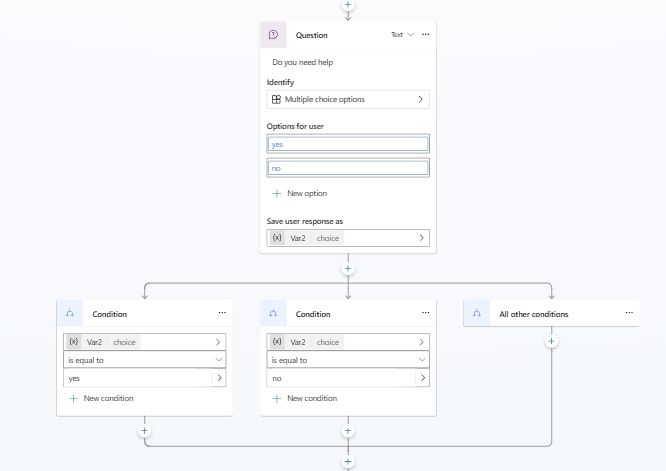Image resolution: width=666 pixels, height=471 pixels.
Task: Select the Question node title
Action: click(312, 35)
